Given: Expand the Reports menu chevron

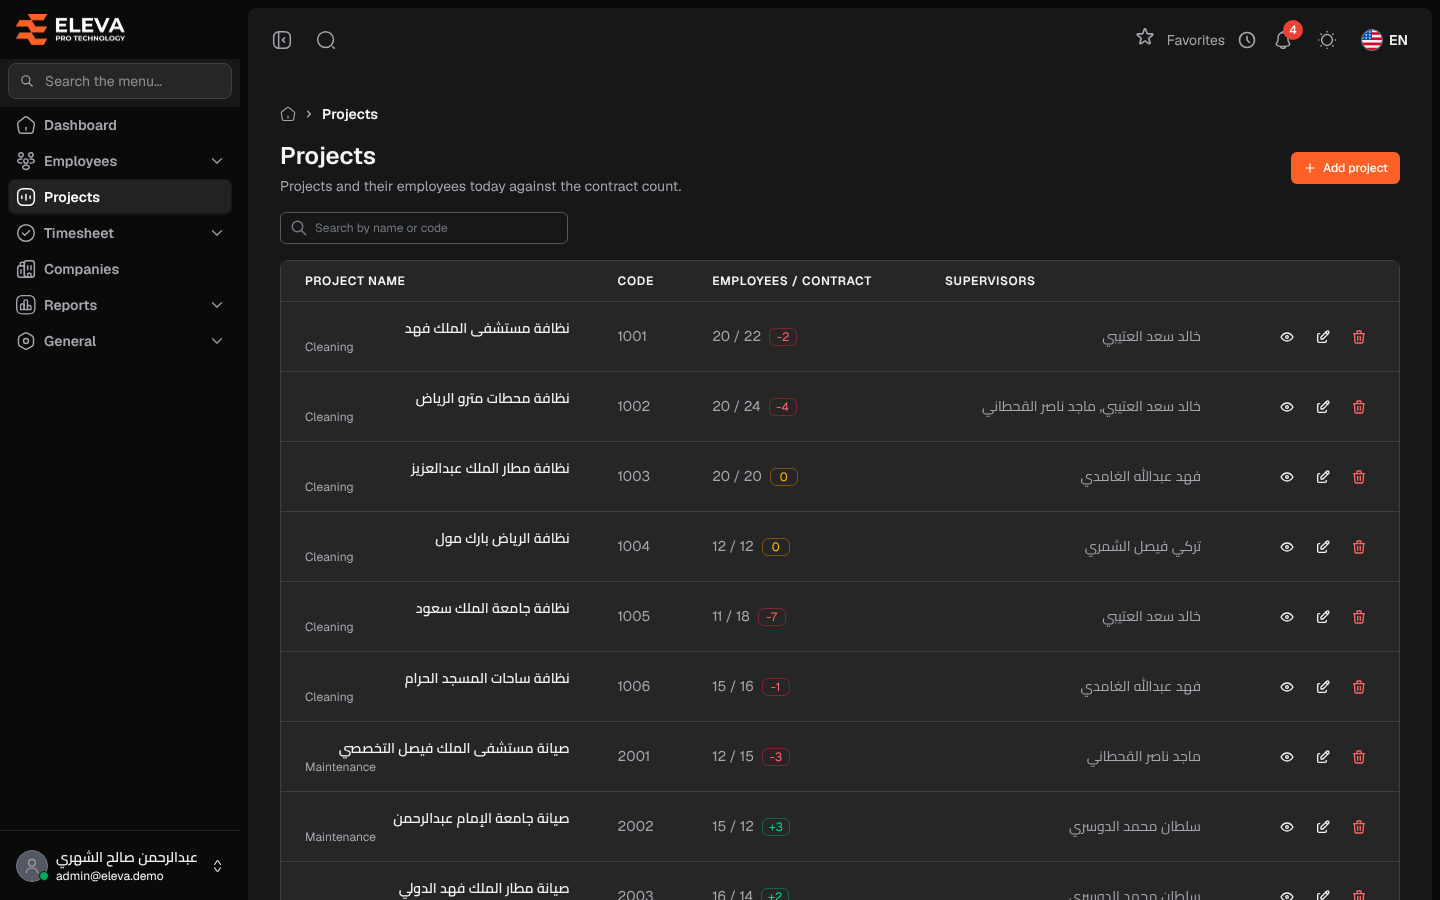Looking at the screenshot, I should pyautogui.click(x=217, y=305).
